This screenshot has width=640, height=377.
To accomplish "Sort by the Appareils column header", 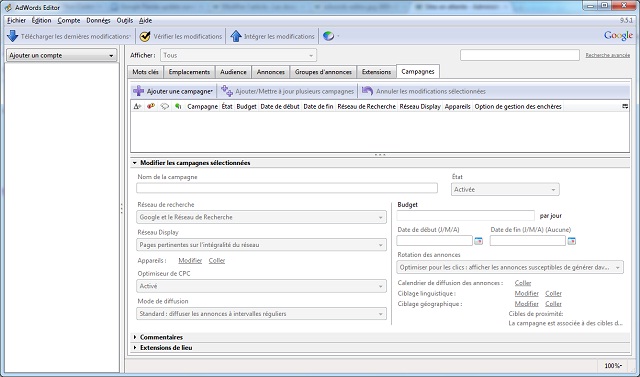I will coord(458,106).
